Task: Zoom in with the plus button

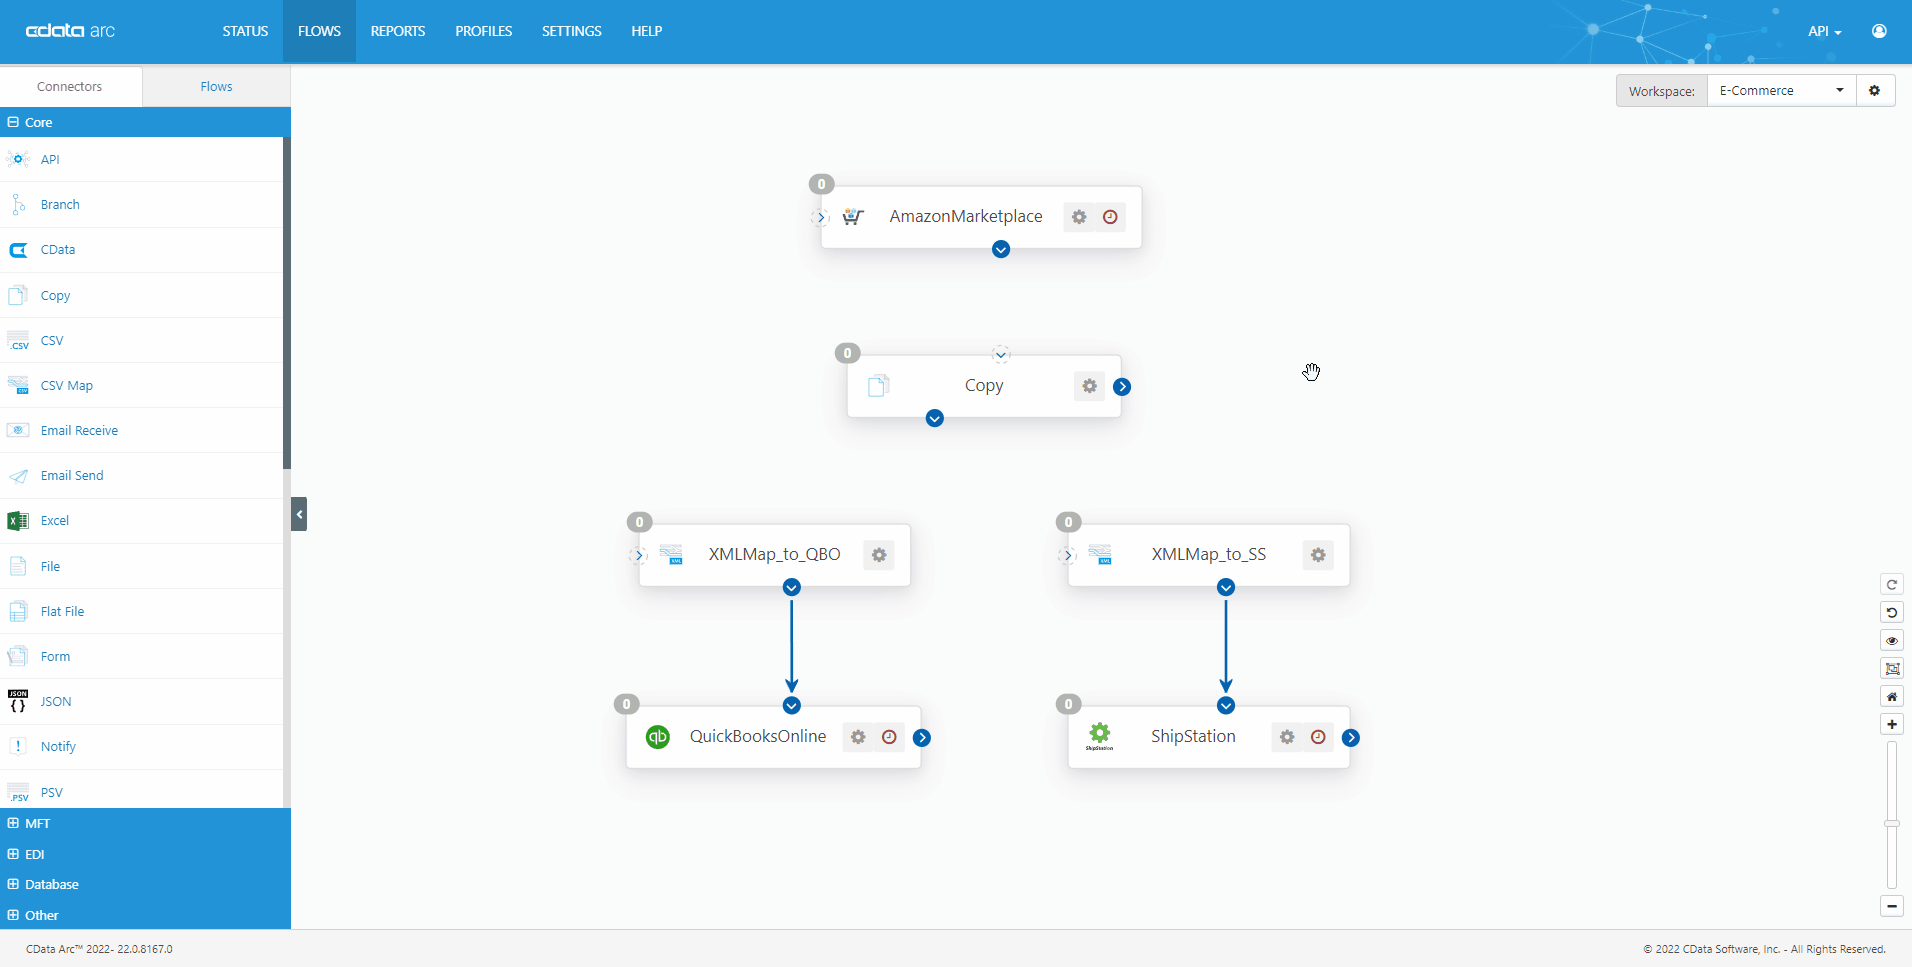Action: pos(1892,724)
